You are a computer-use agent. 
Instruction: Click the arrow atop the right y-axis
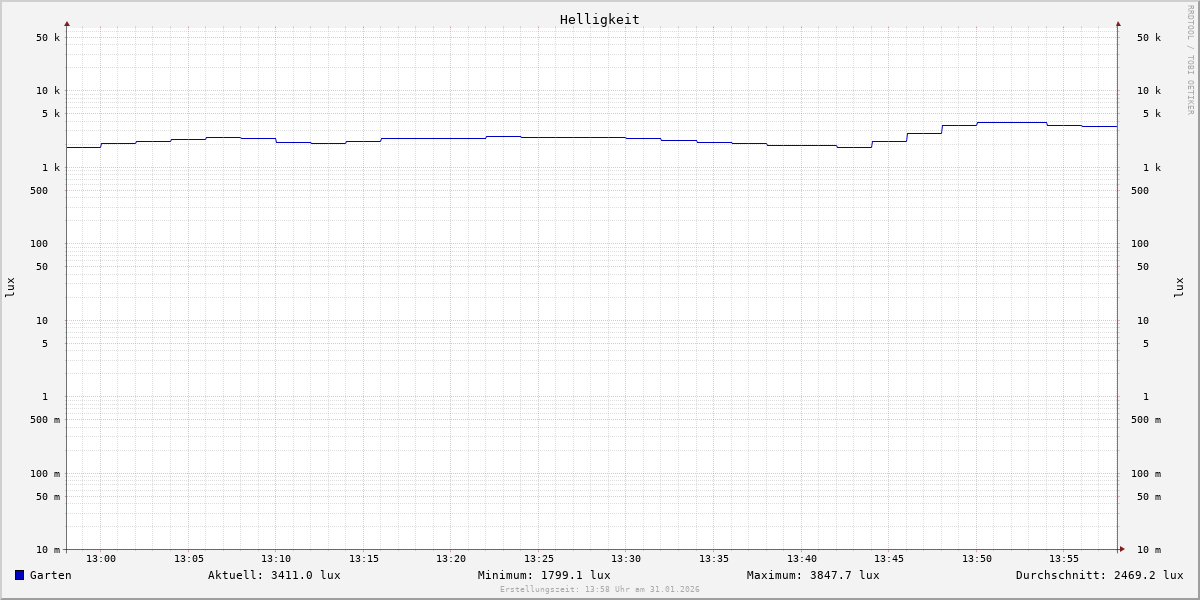point(1118,23)
